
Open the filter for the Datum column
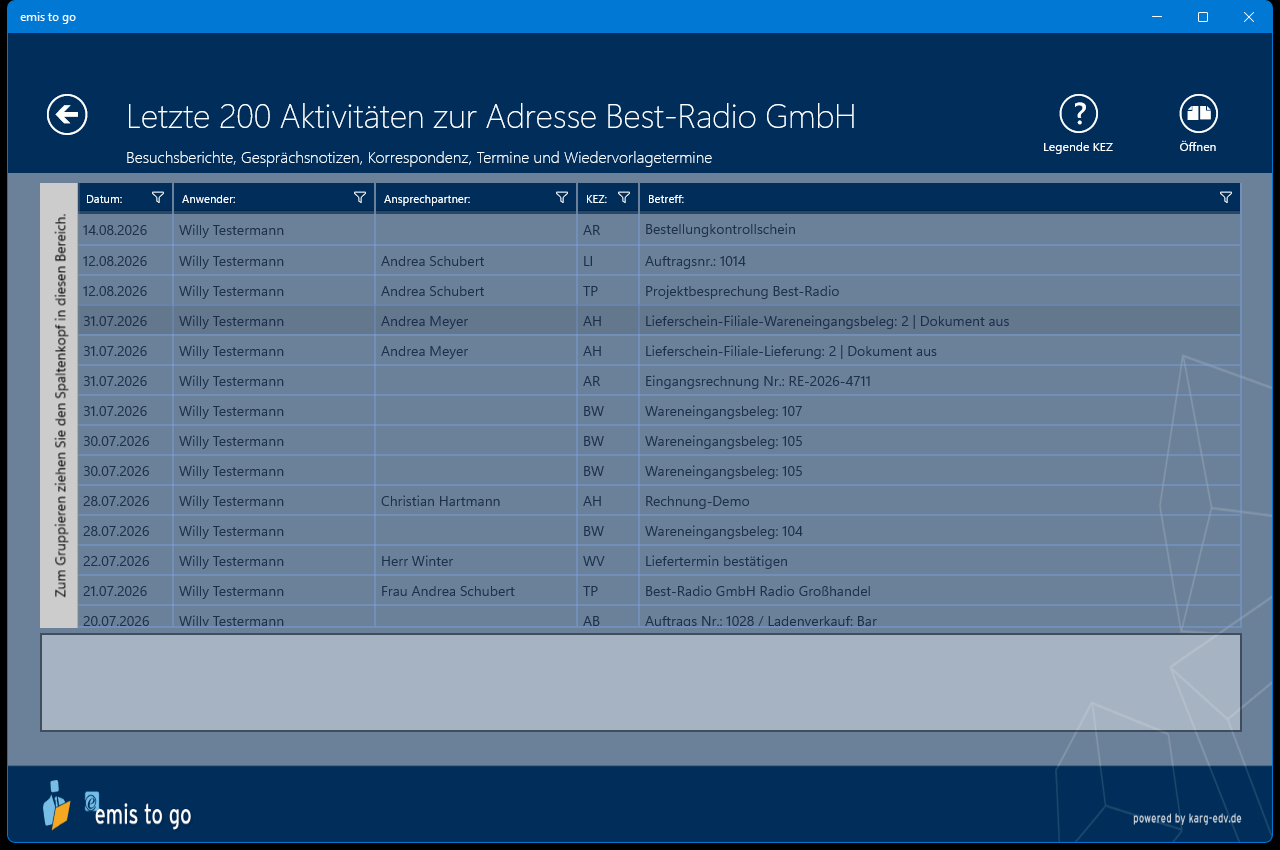tap(158, 198)
